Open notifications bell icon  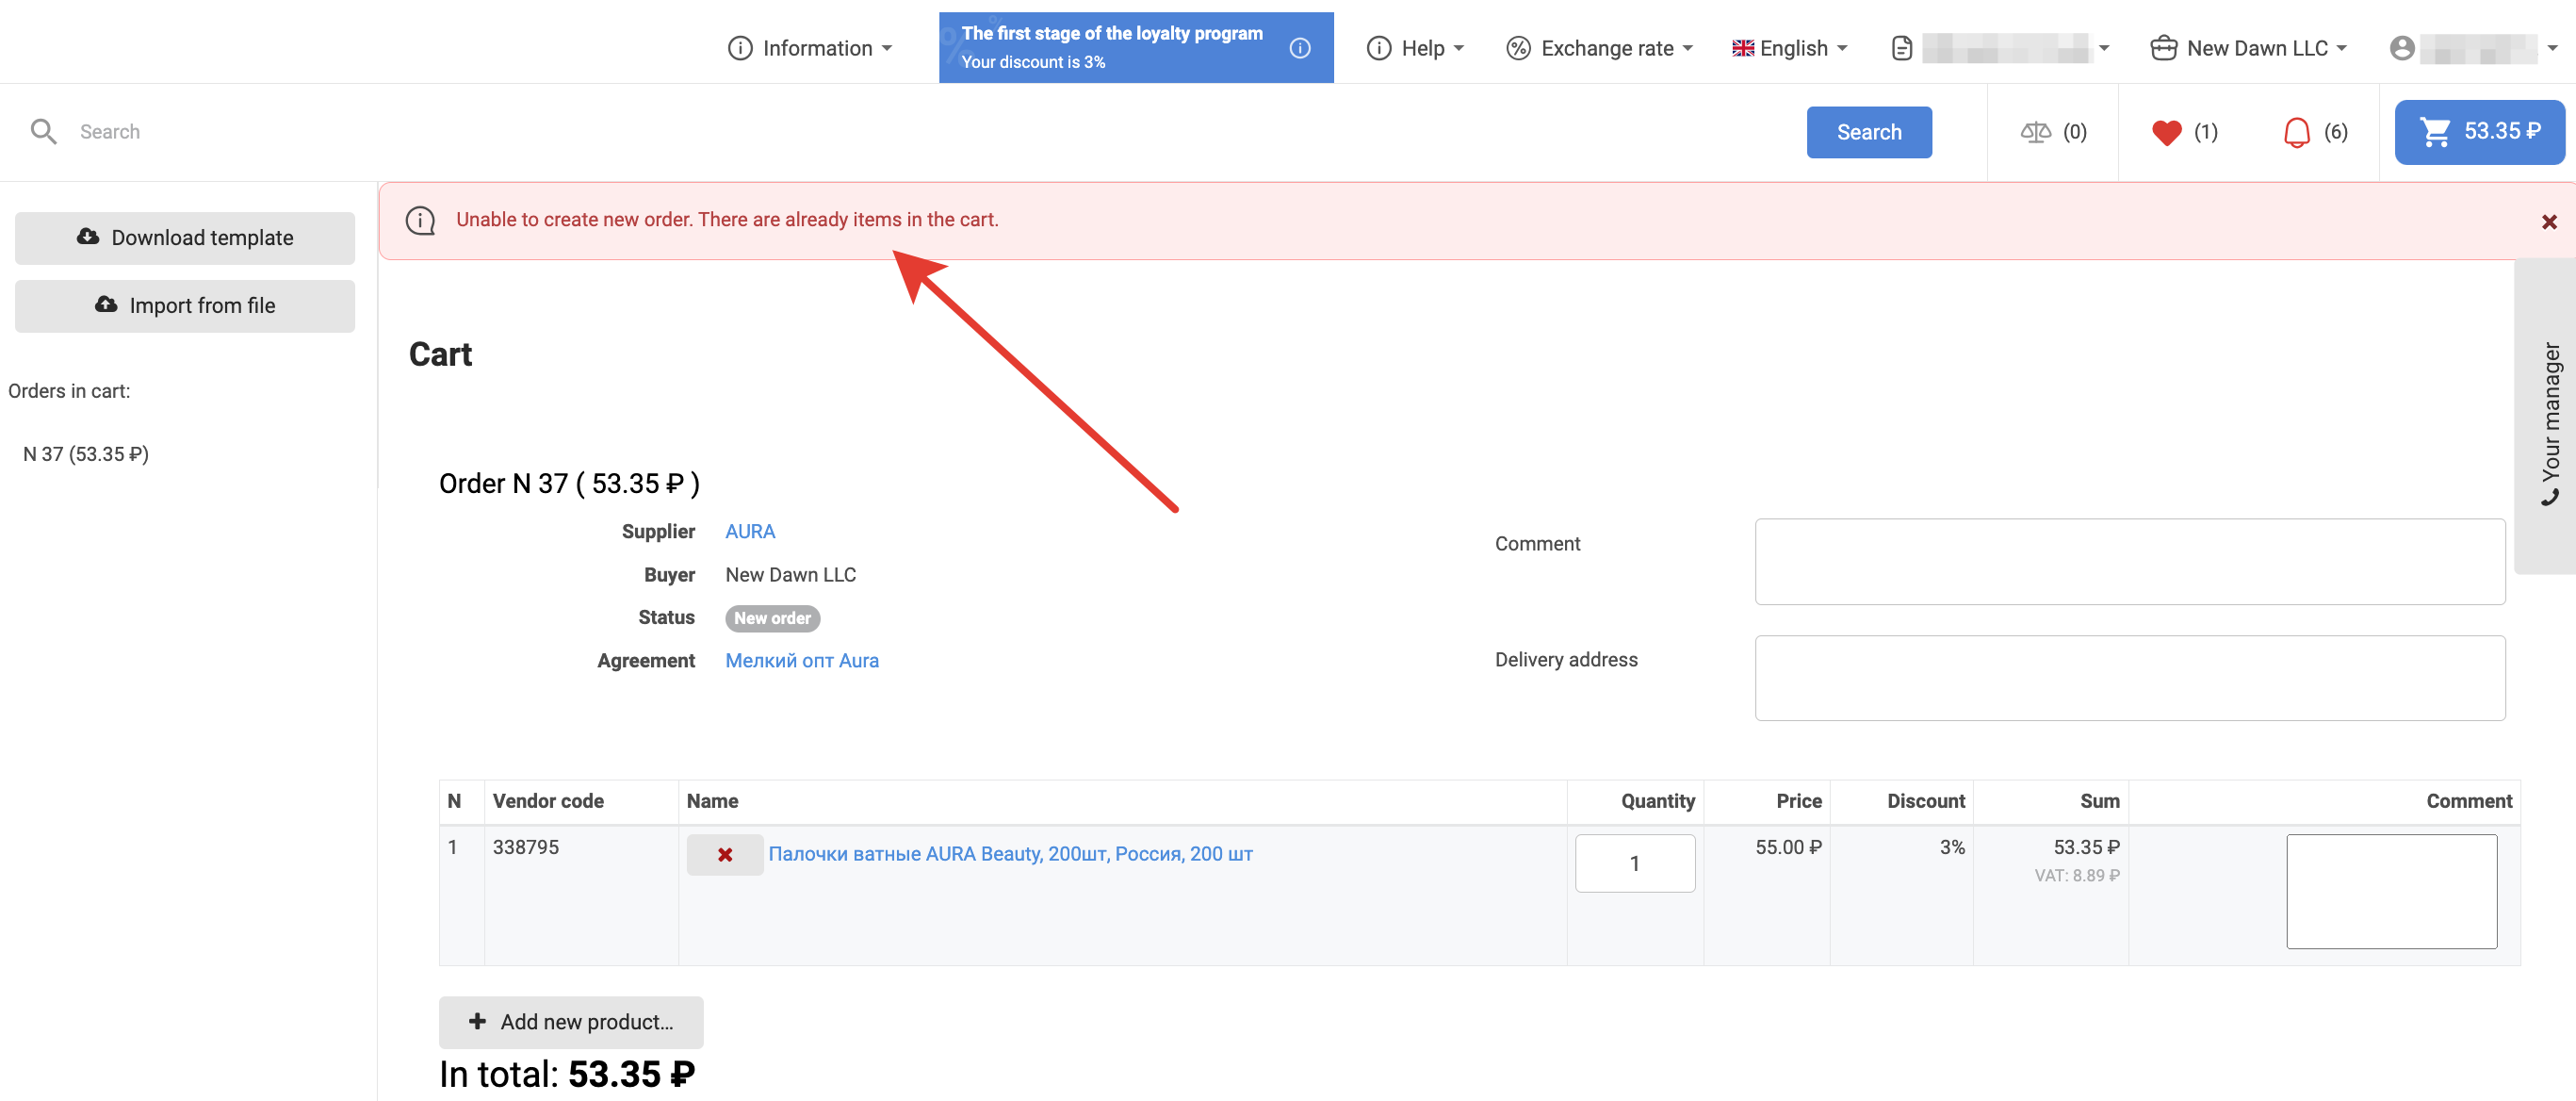2296,132
